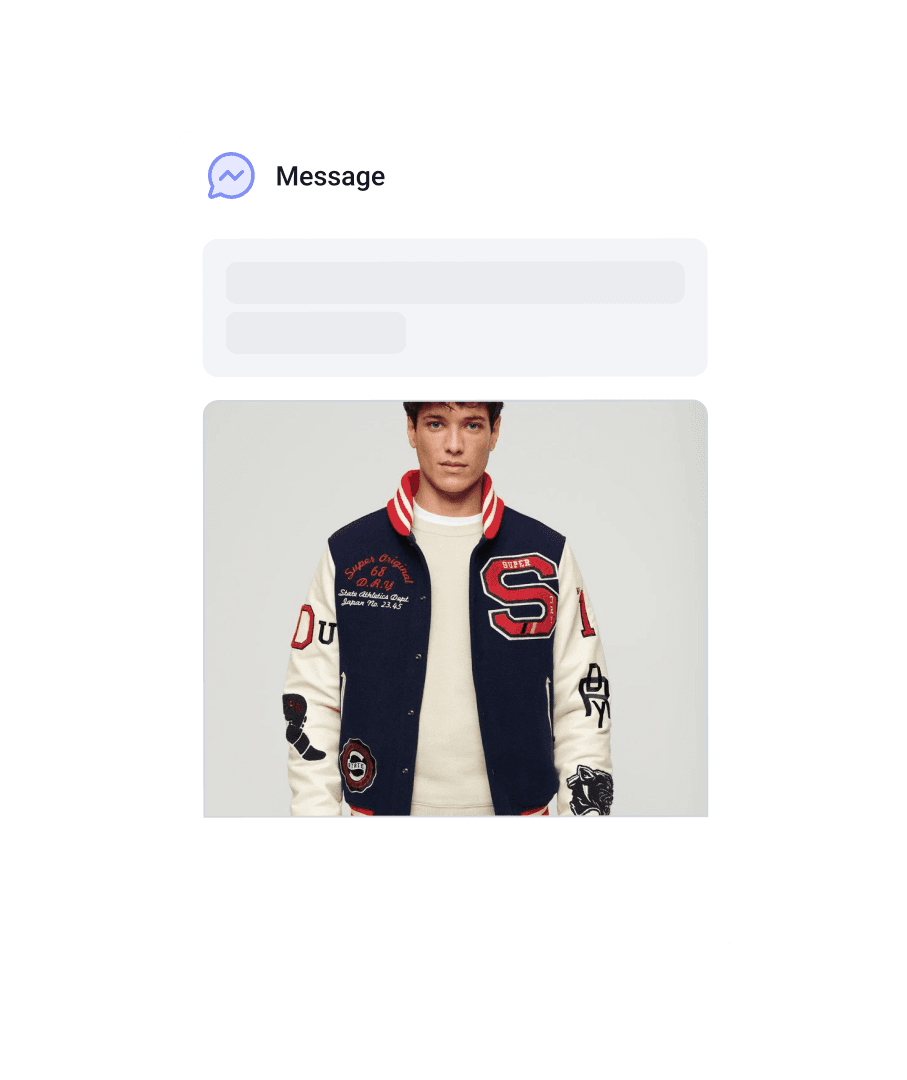Click the model's dark hair
The image size is (907, 1080).
(x=453, y=412)
